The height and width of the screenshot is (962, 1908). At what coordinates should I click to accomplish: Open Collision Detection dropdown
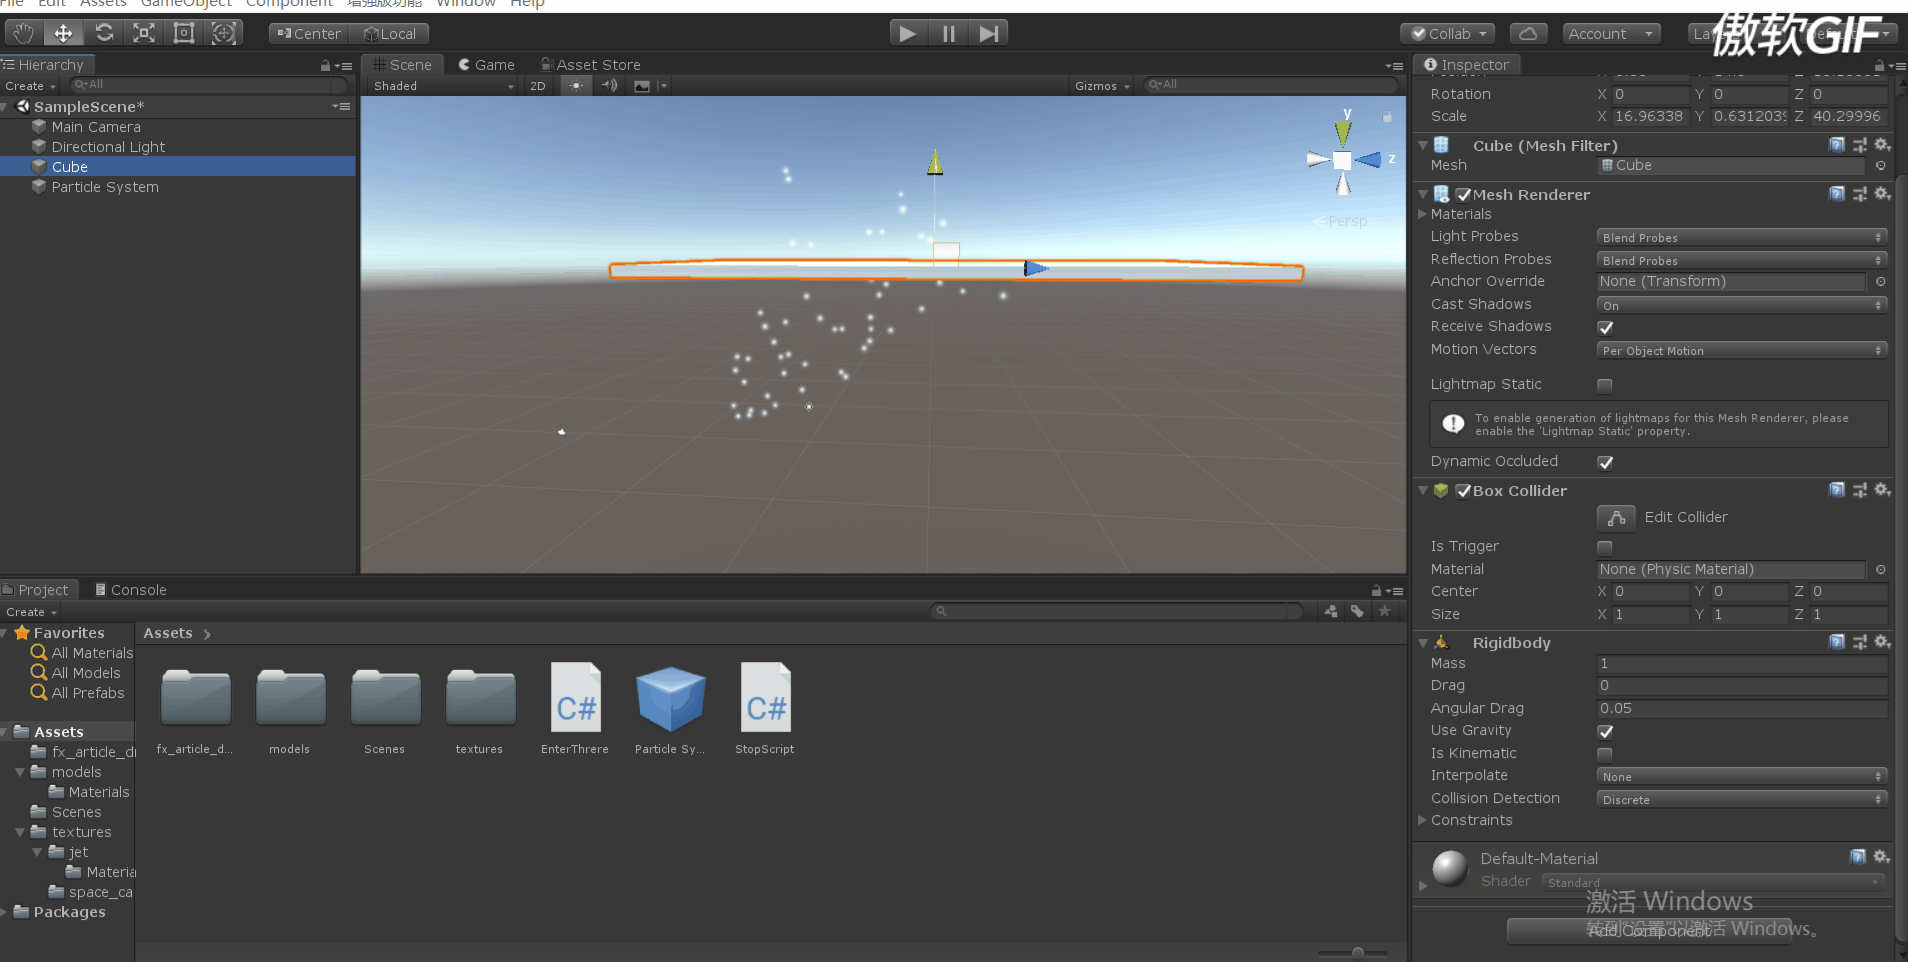tap(1742, 799)
